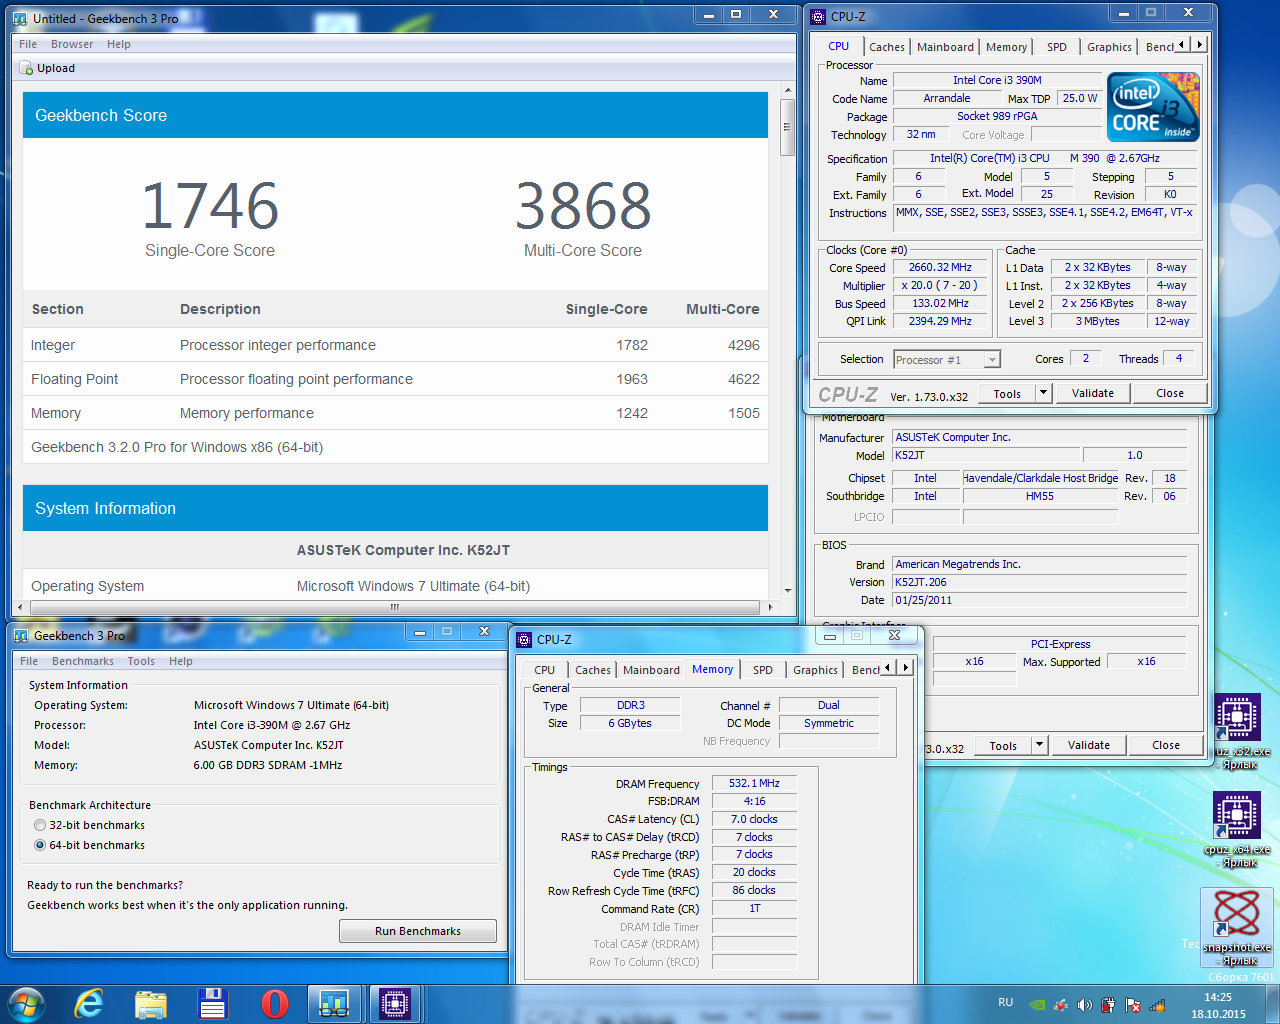
Task: Open NVIDIA tray icon
Action: click(x=1038, y=1005)
